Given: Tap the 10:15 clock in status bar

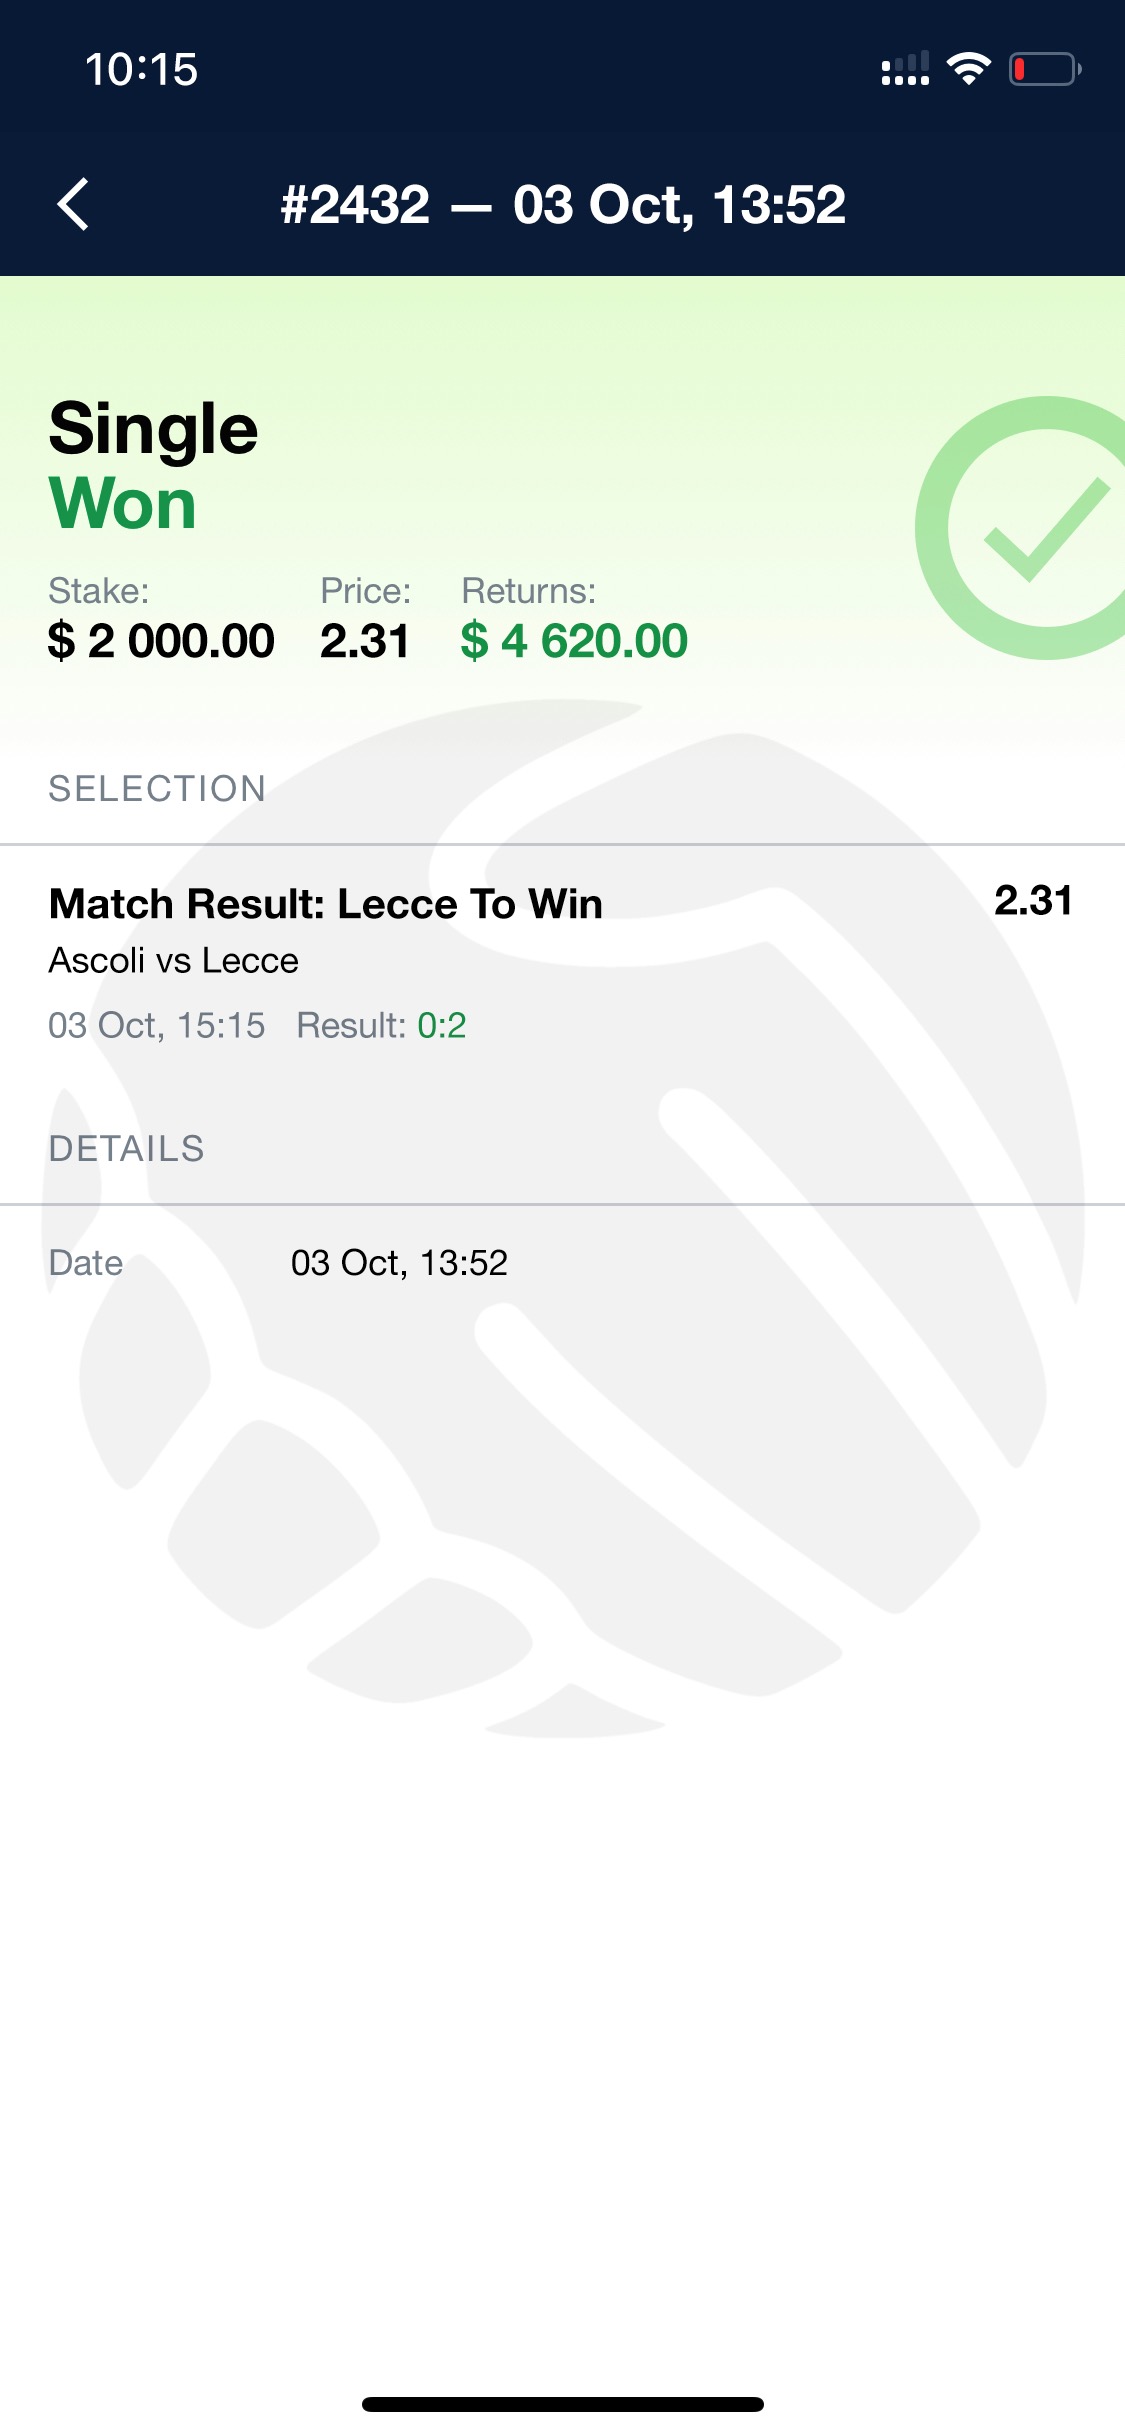Looking at the screenshot, I should [x=141, y=70].
